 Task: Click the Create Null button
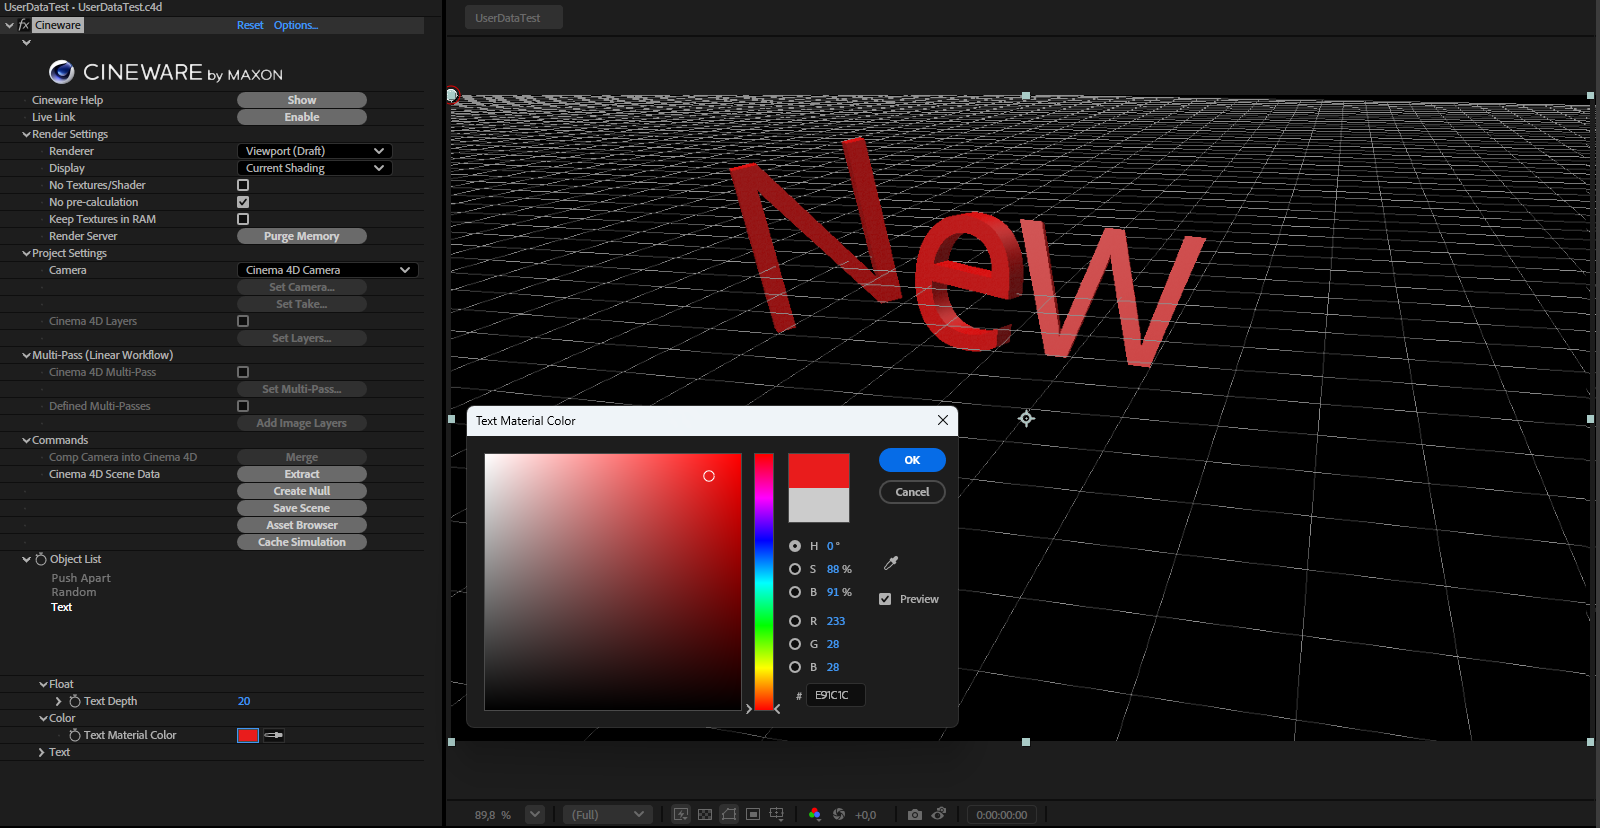pyautogui.click(x=302, y=491)
